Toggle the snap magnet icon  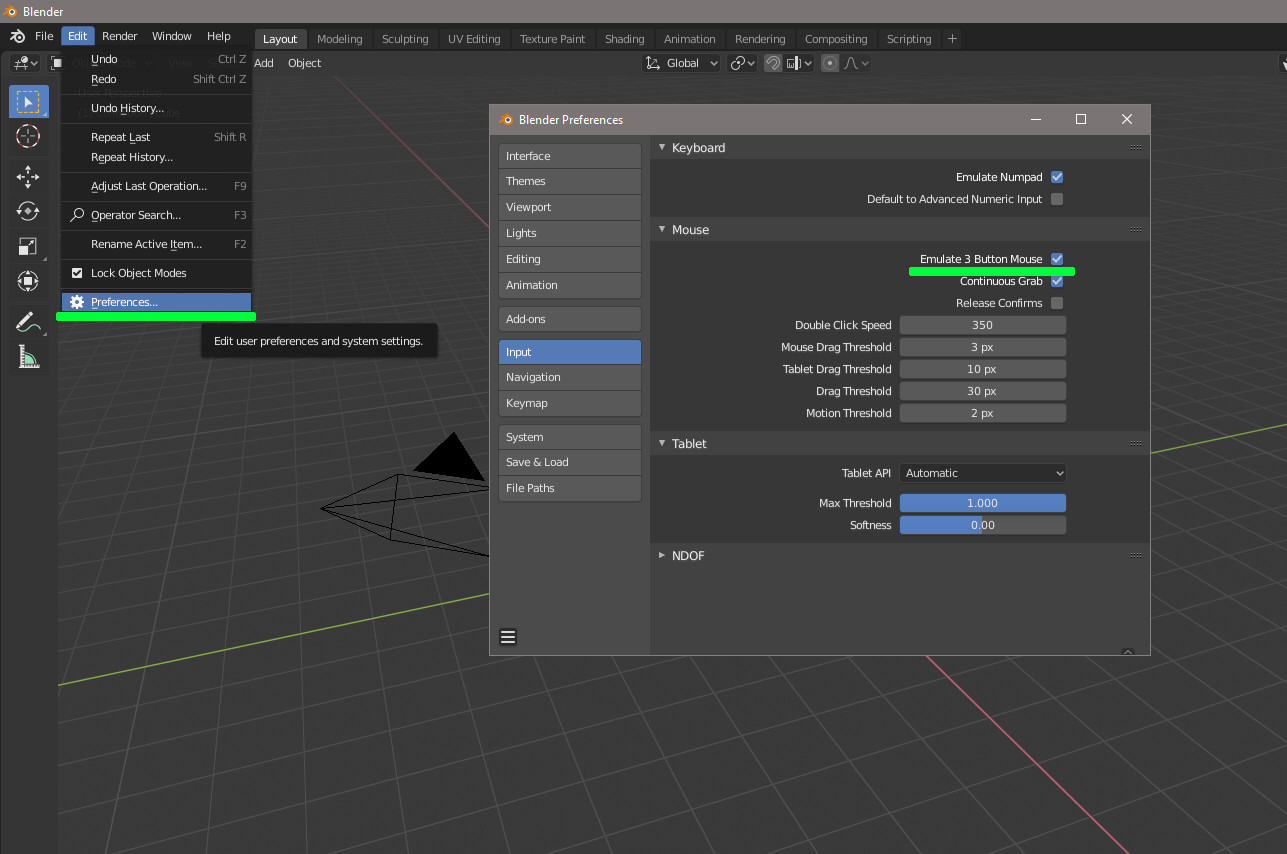[x=773, y=63]
